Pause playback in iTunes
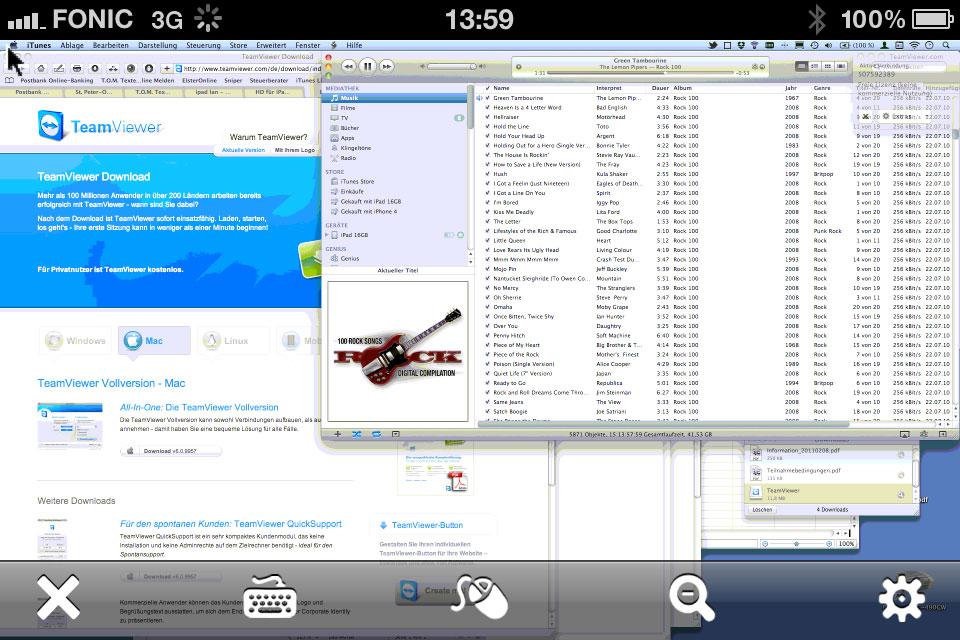This screenshot has height=640, width=960. click(x=367, y=66)
